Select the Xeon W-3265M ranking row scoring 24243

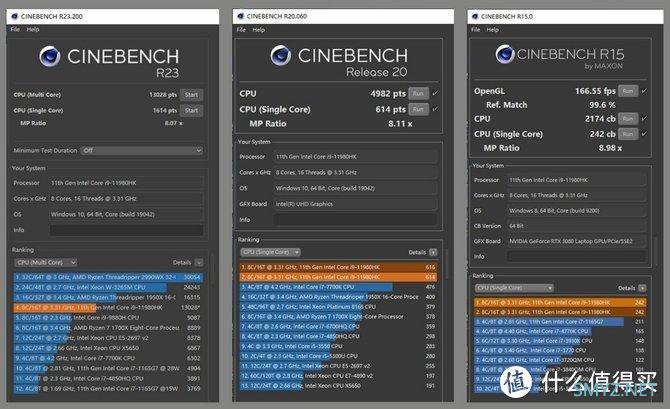[x=108, y=287]
